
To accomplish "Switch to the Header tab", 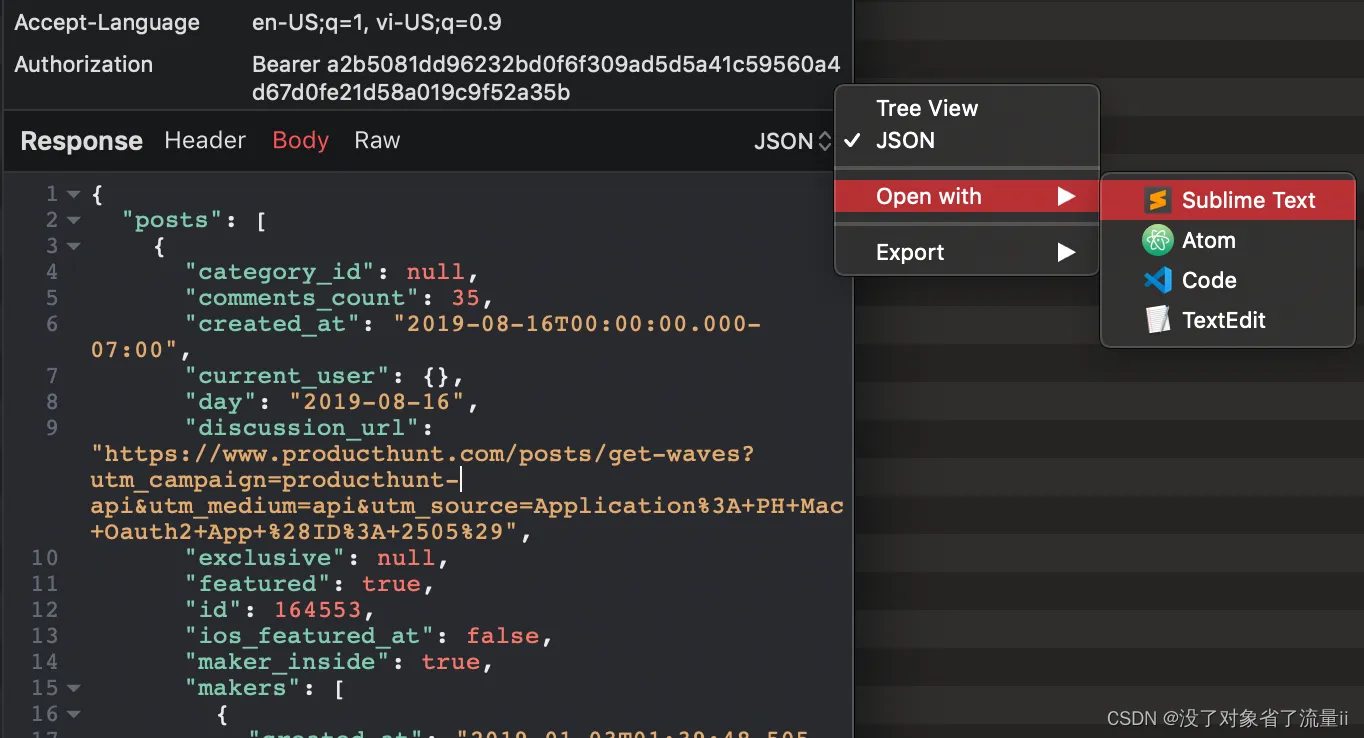I will click(205, 141).
